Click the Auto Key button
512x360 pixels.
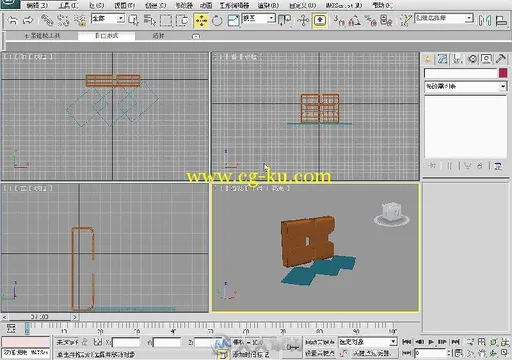320,342
